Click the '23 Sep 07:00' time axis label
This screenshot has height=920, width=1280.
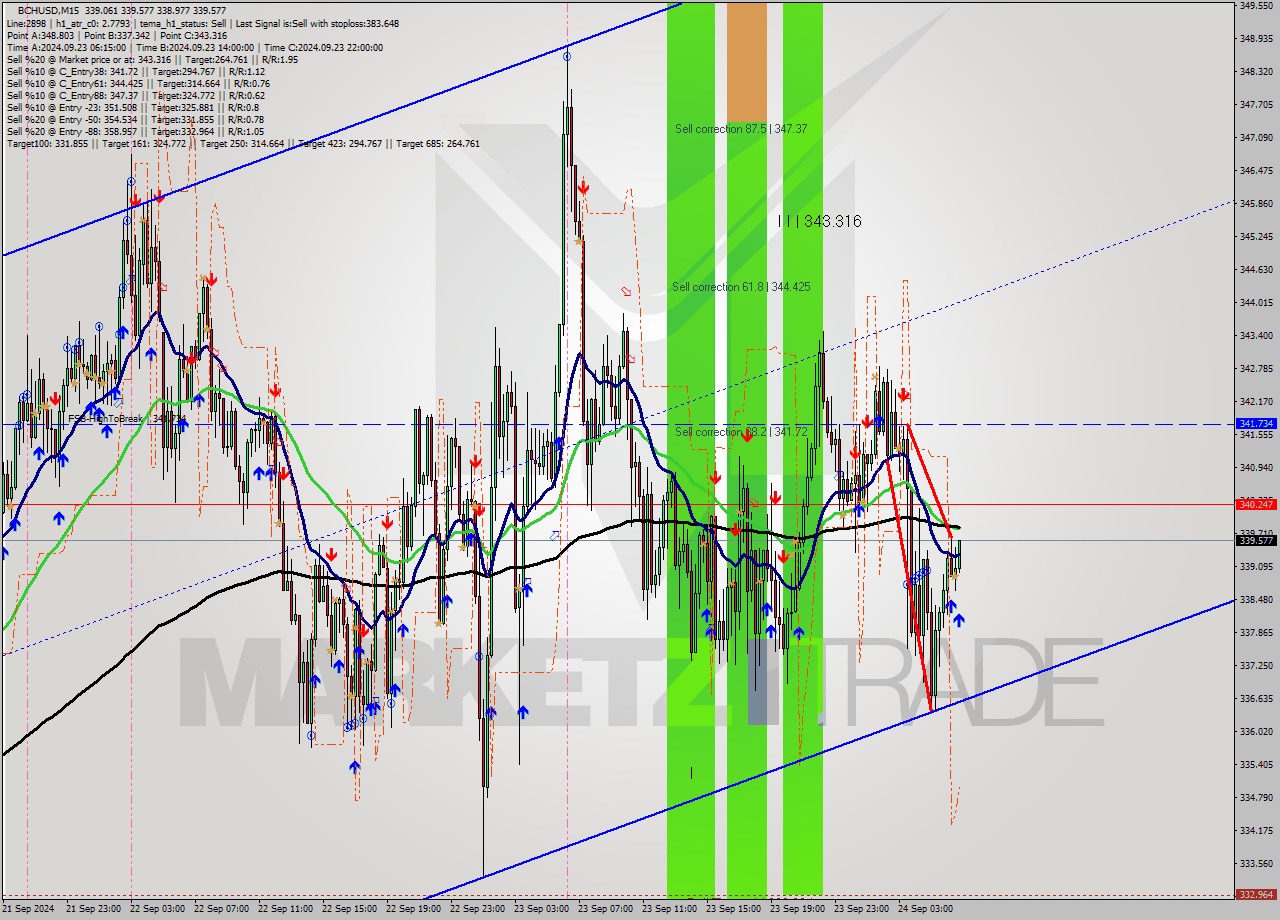pos(605,909)
